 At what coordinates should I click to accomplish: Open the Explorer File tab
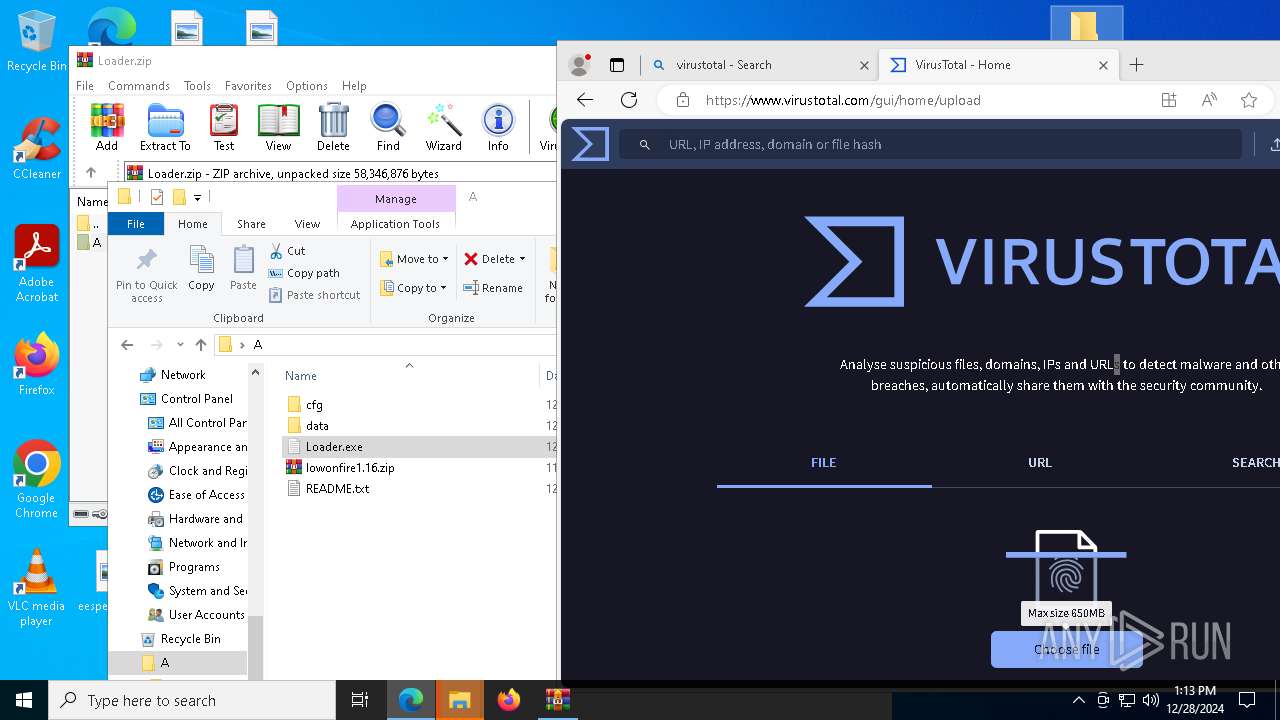(136, 224)
